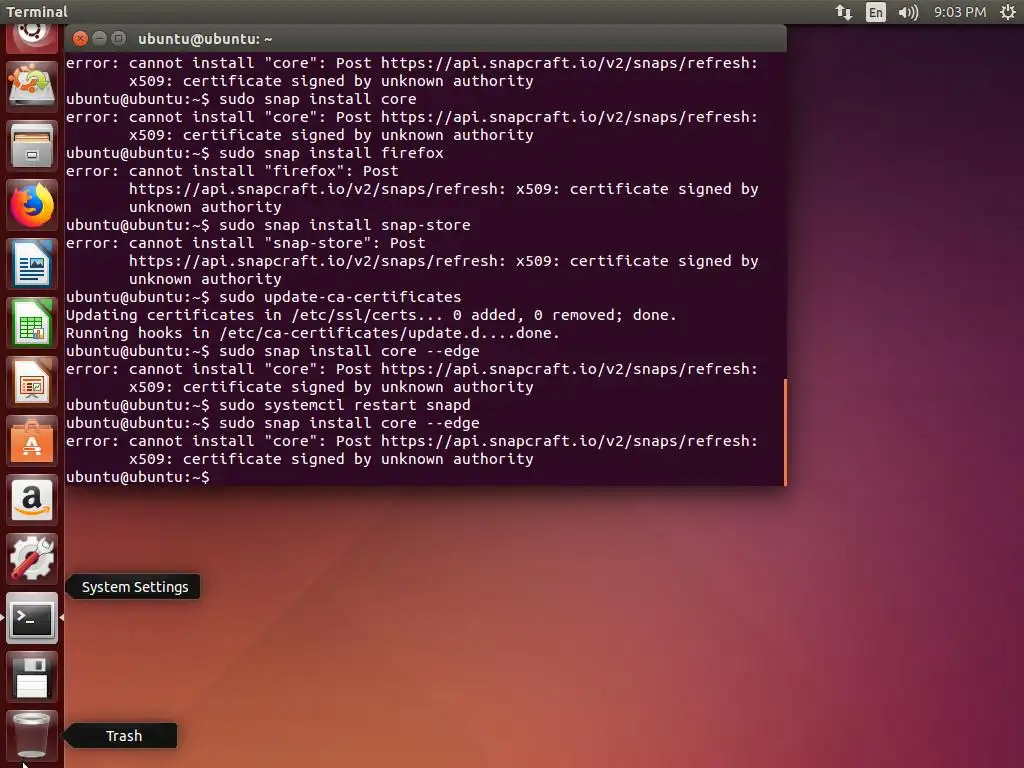The width and height of the screenshot is (1024, 768).
Task: Click 'Running hooks in /etc/ca-certificates/update.d' line
Action: tap(313, 333)
